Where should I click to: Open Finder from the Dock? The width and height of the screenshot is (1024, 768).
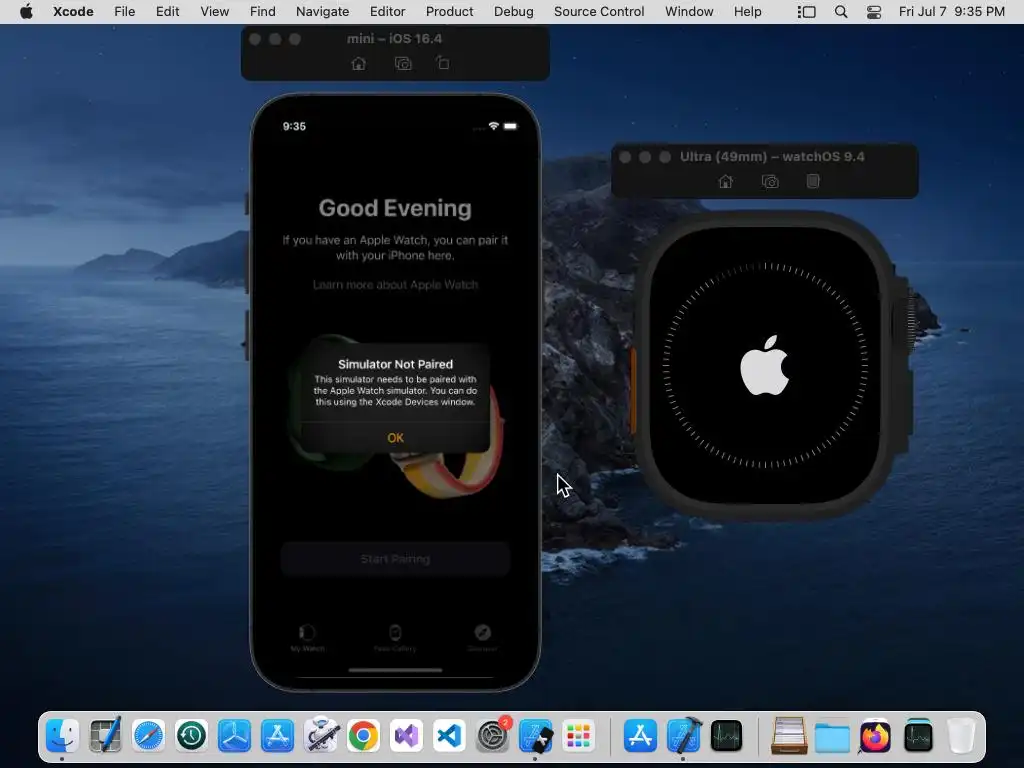click(x=62, y=736)
